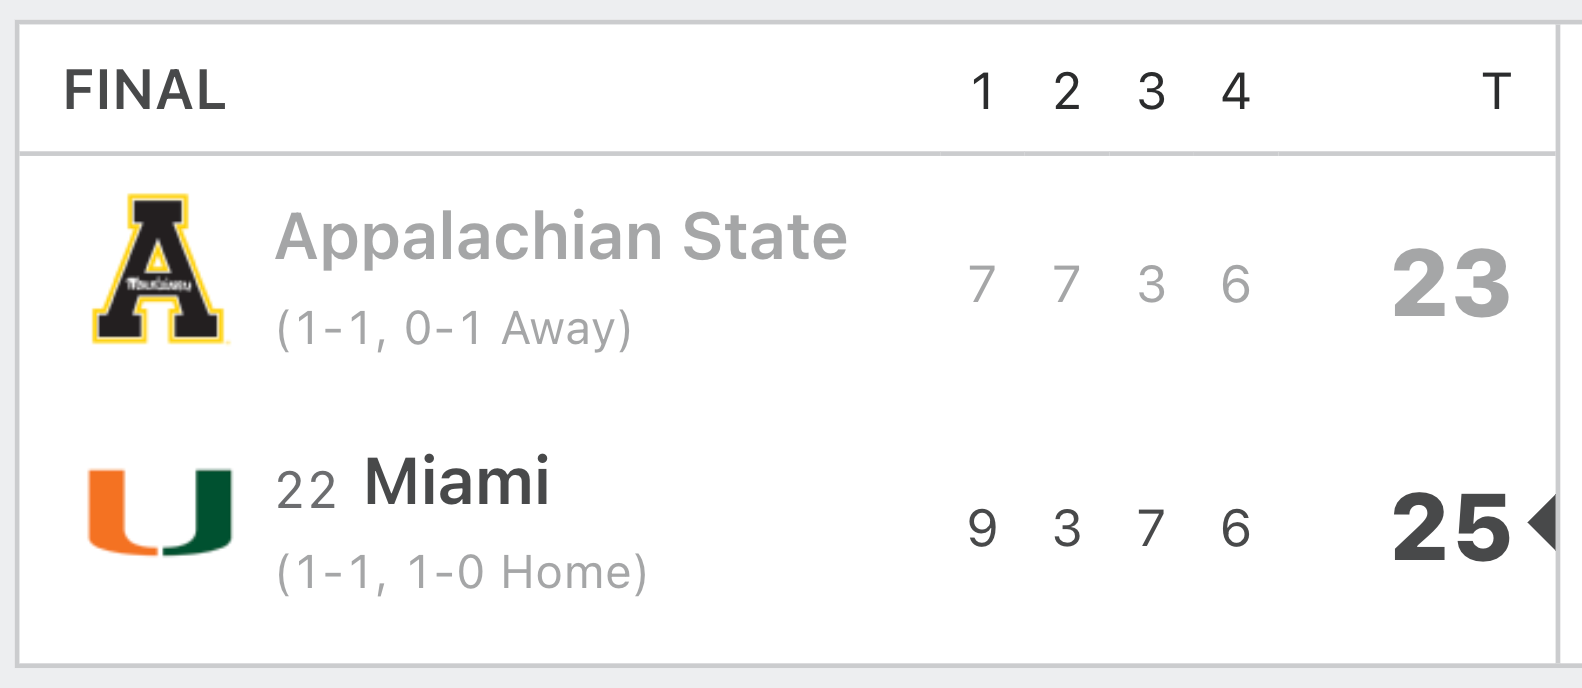This screenshot has width=1582, height=688.
Task: Click the T total column header
Action: 1496,92
